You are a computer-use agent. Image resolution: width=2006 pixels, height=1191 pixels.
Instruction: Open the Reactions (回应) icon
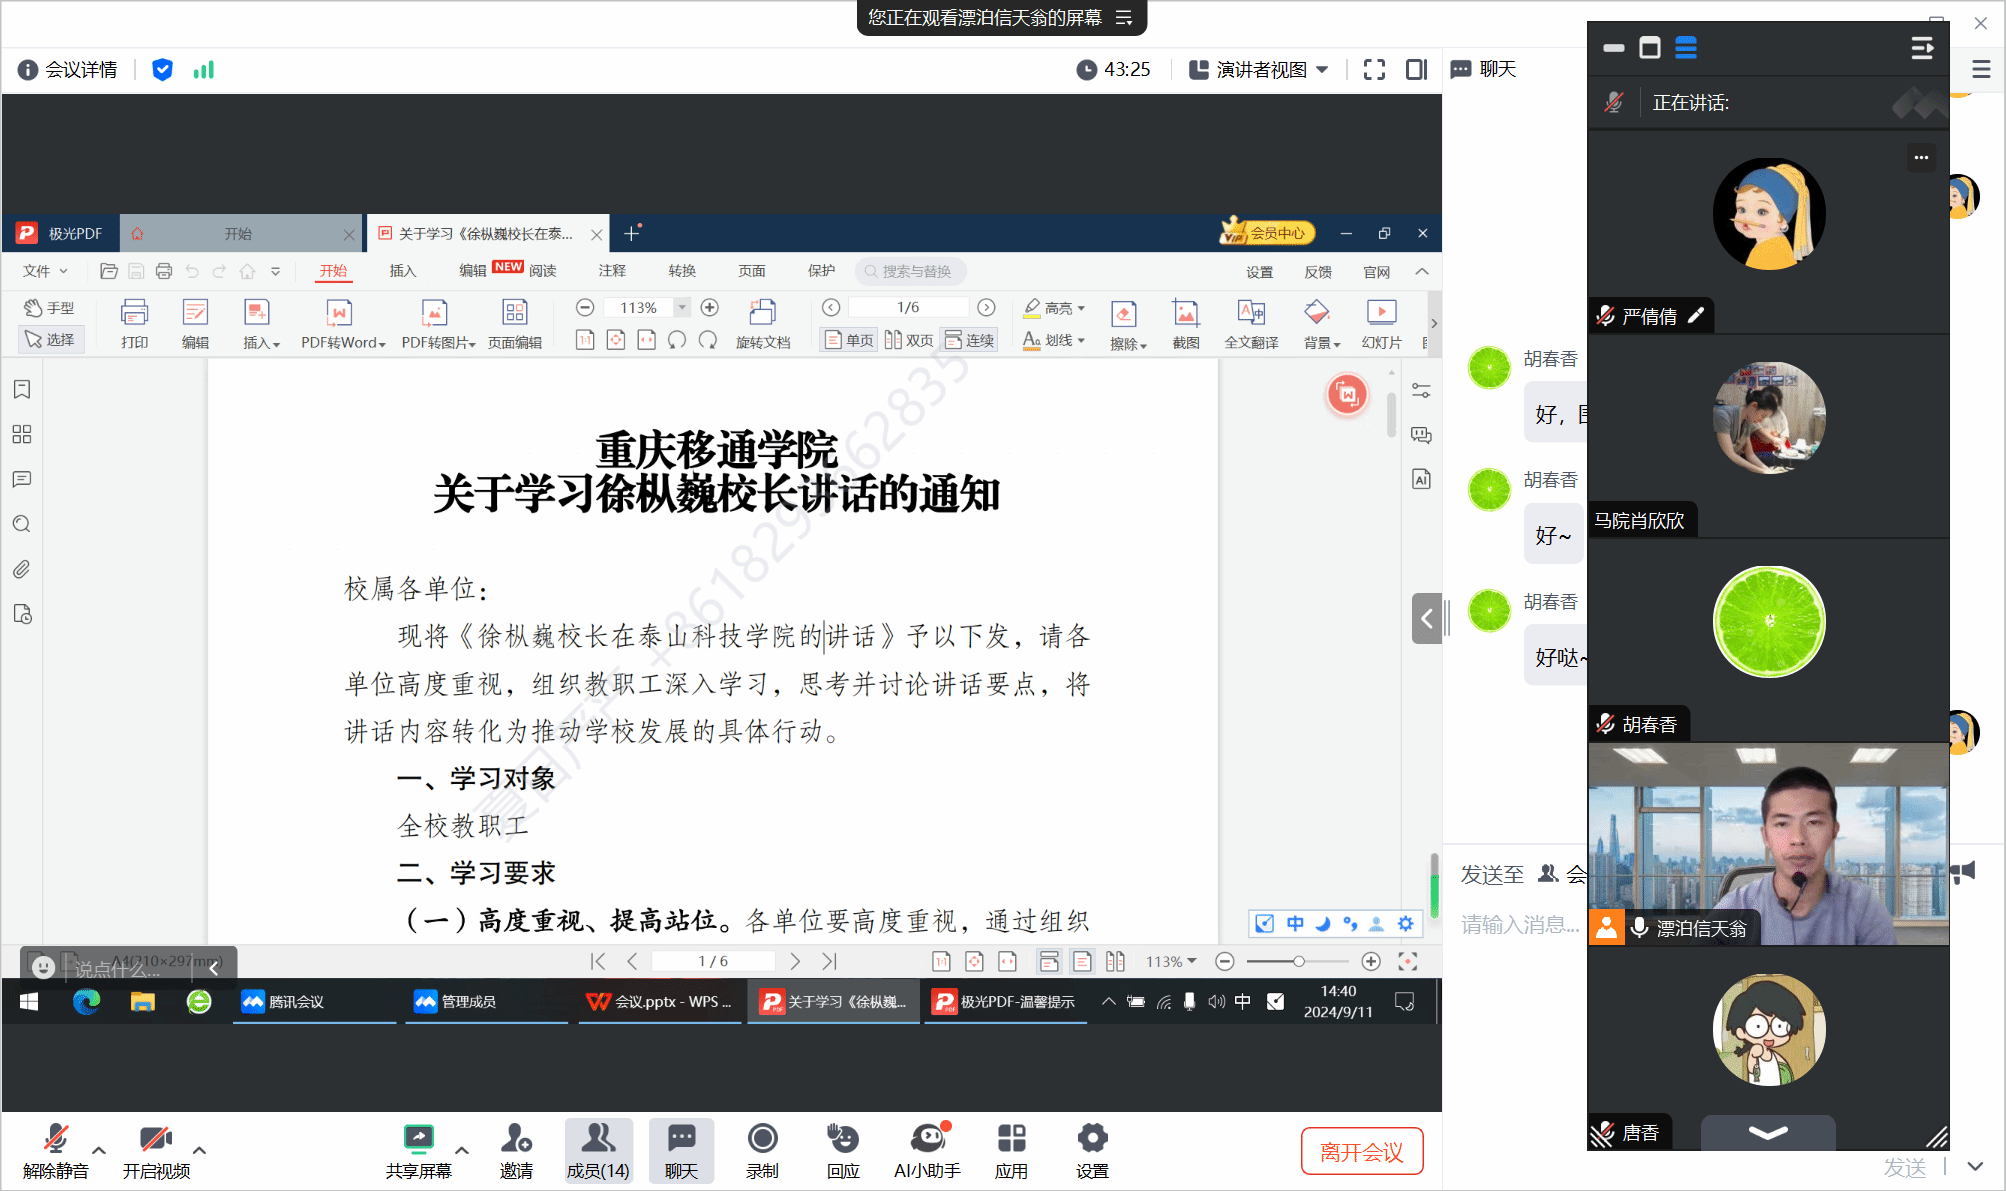click(x=843, y=1139)
